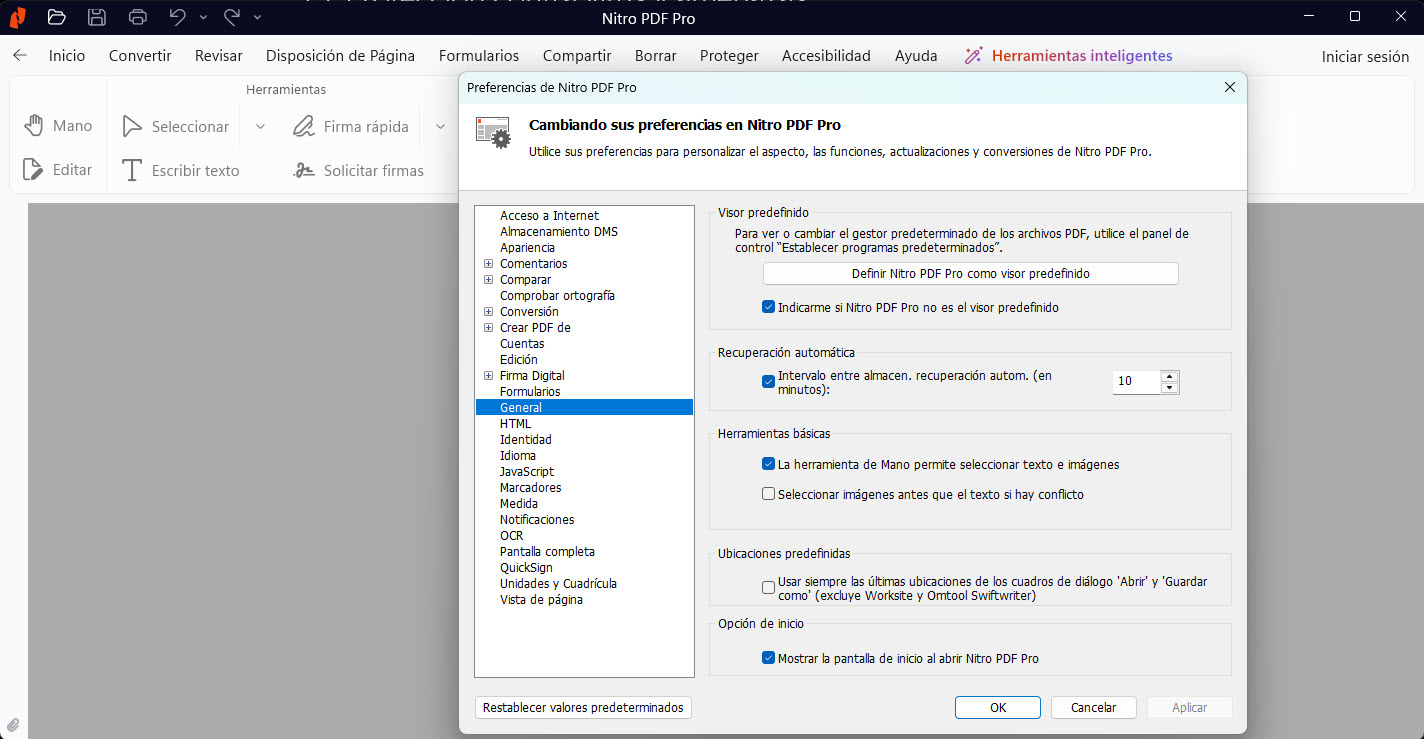Open a file with the folder icon

(56, 17)
